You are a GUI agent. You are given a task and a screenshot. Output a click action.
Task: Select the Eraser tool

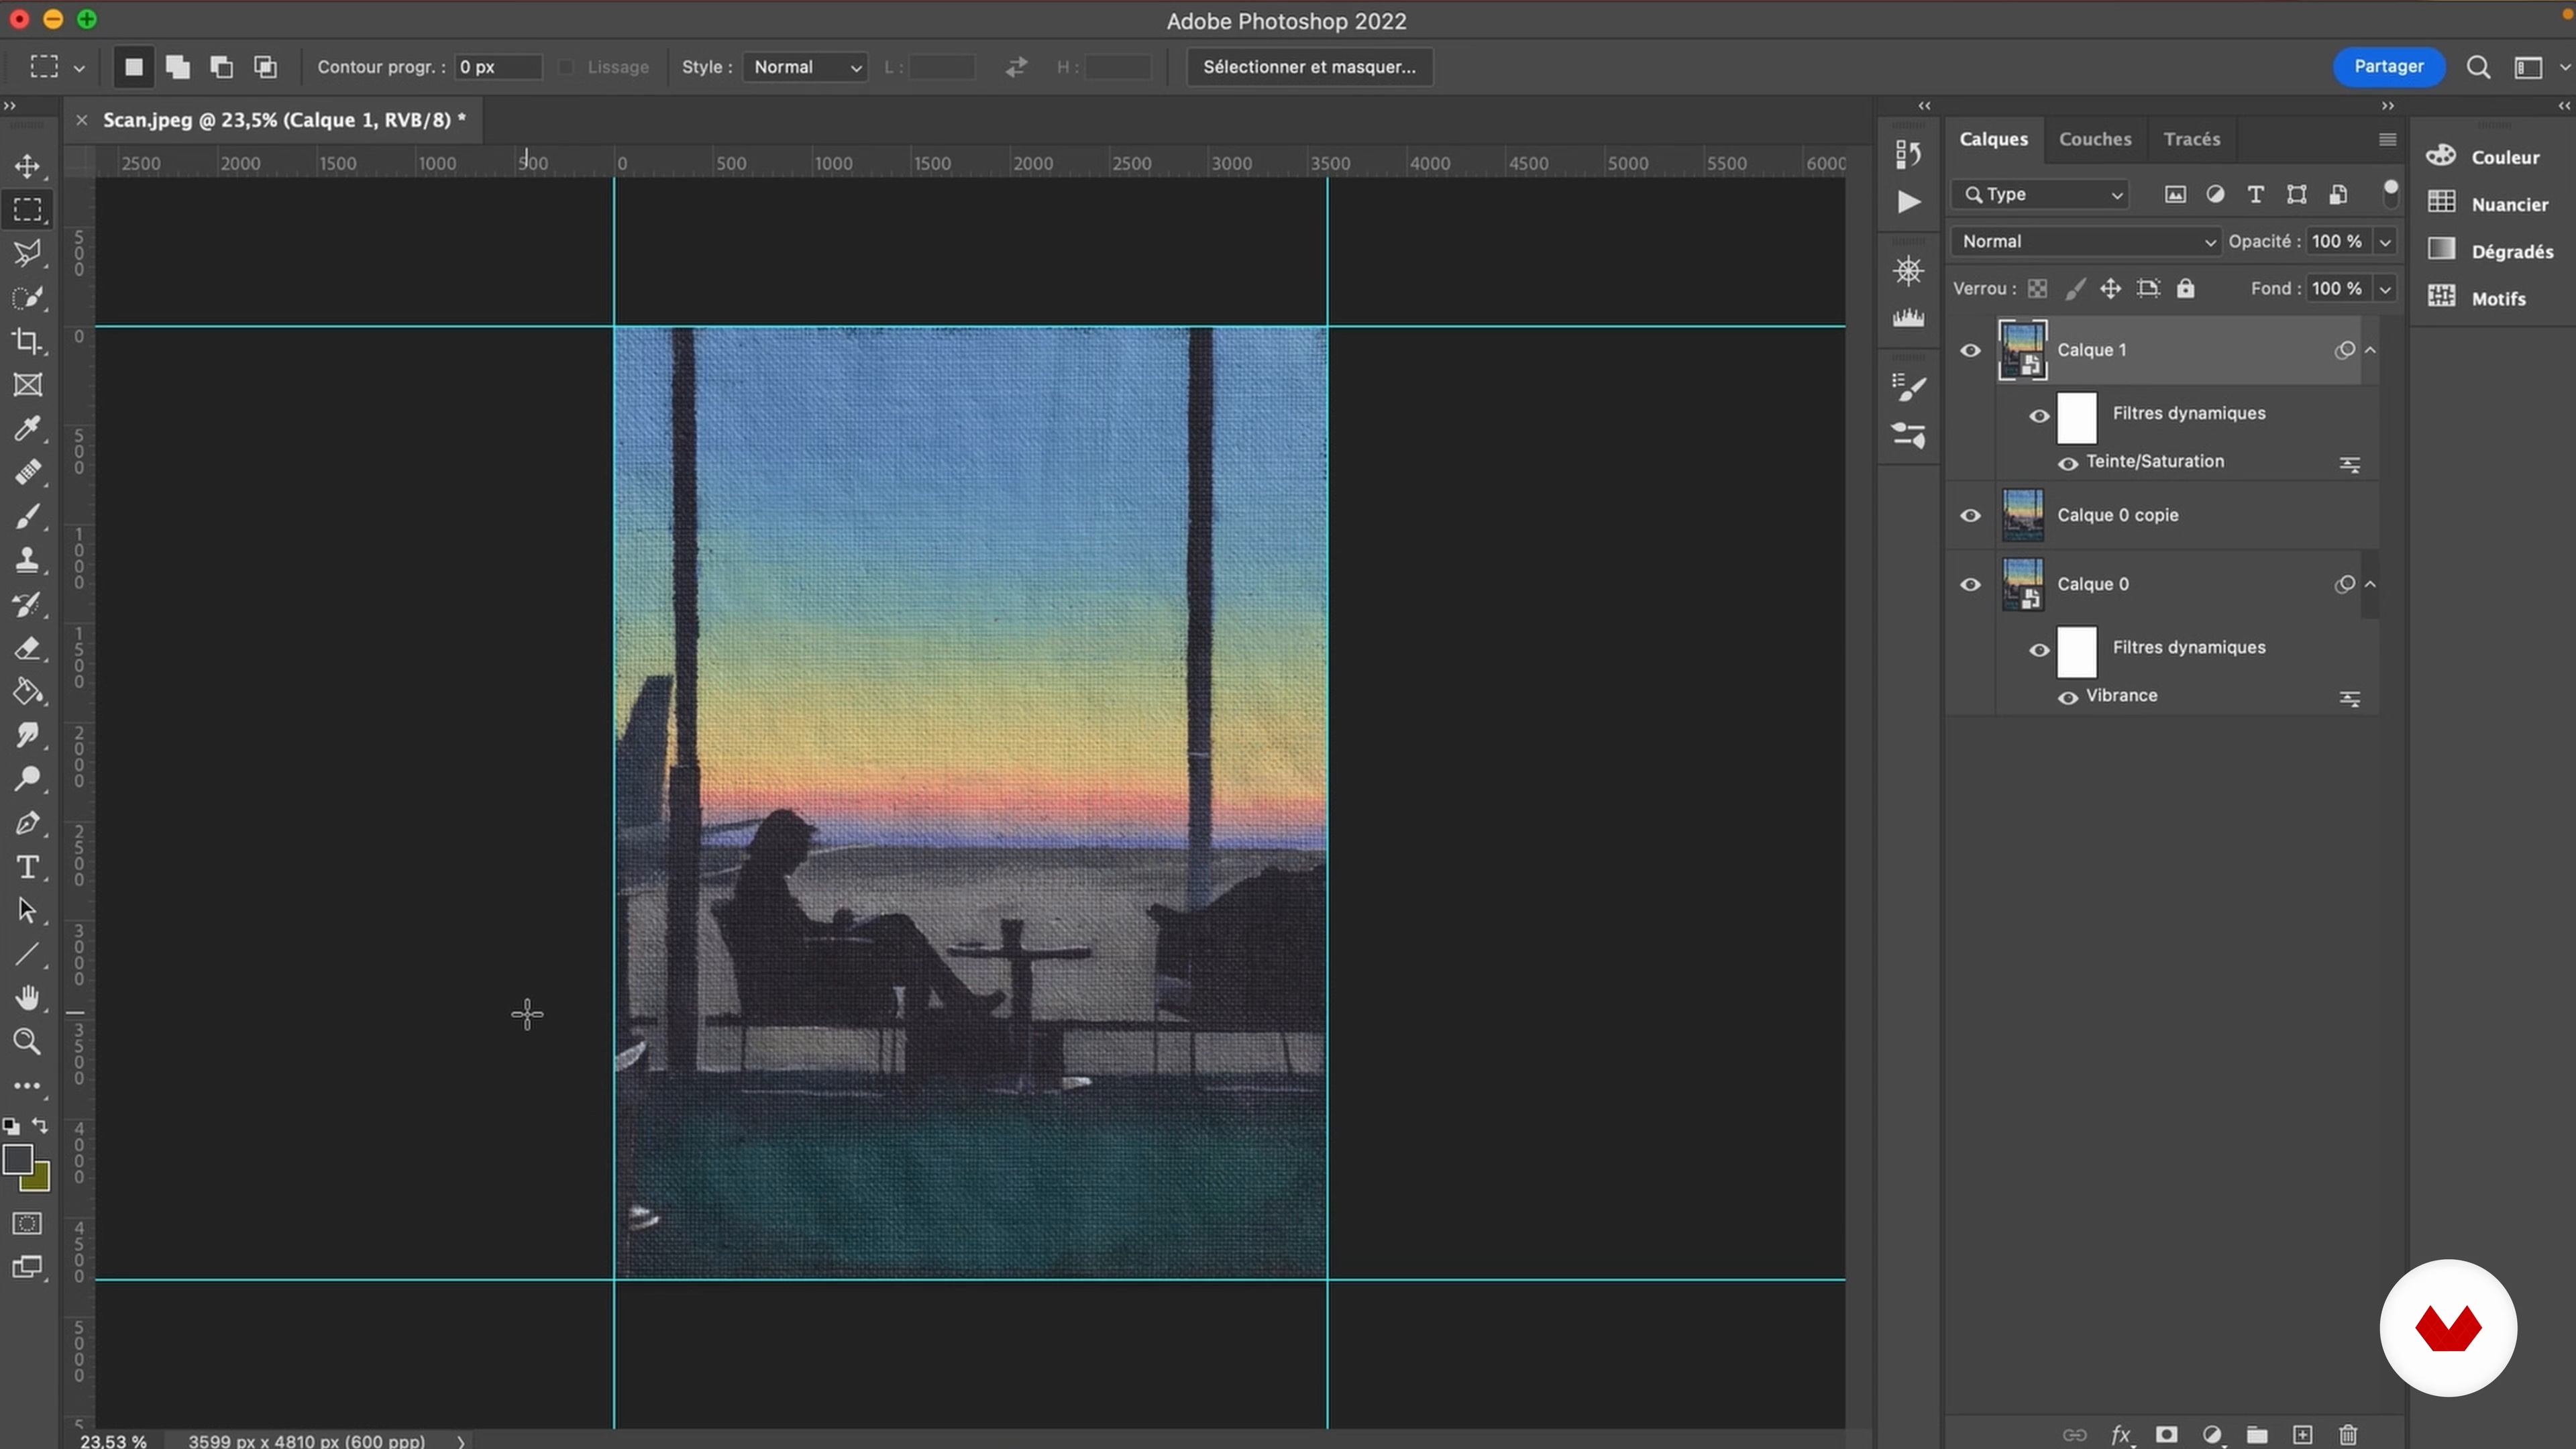coord(27,648)
